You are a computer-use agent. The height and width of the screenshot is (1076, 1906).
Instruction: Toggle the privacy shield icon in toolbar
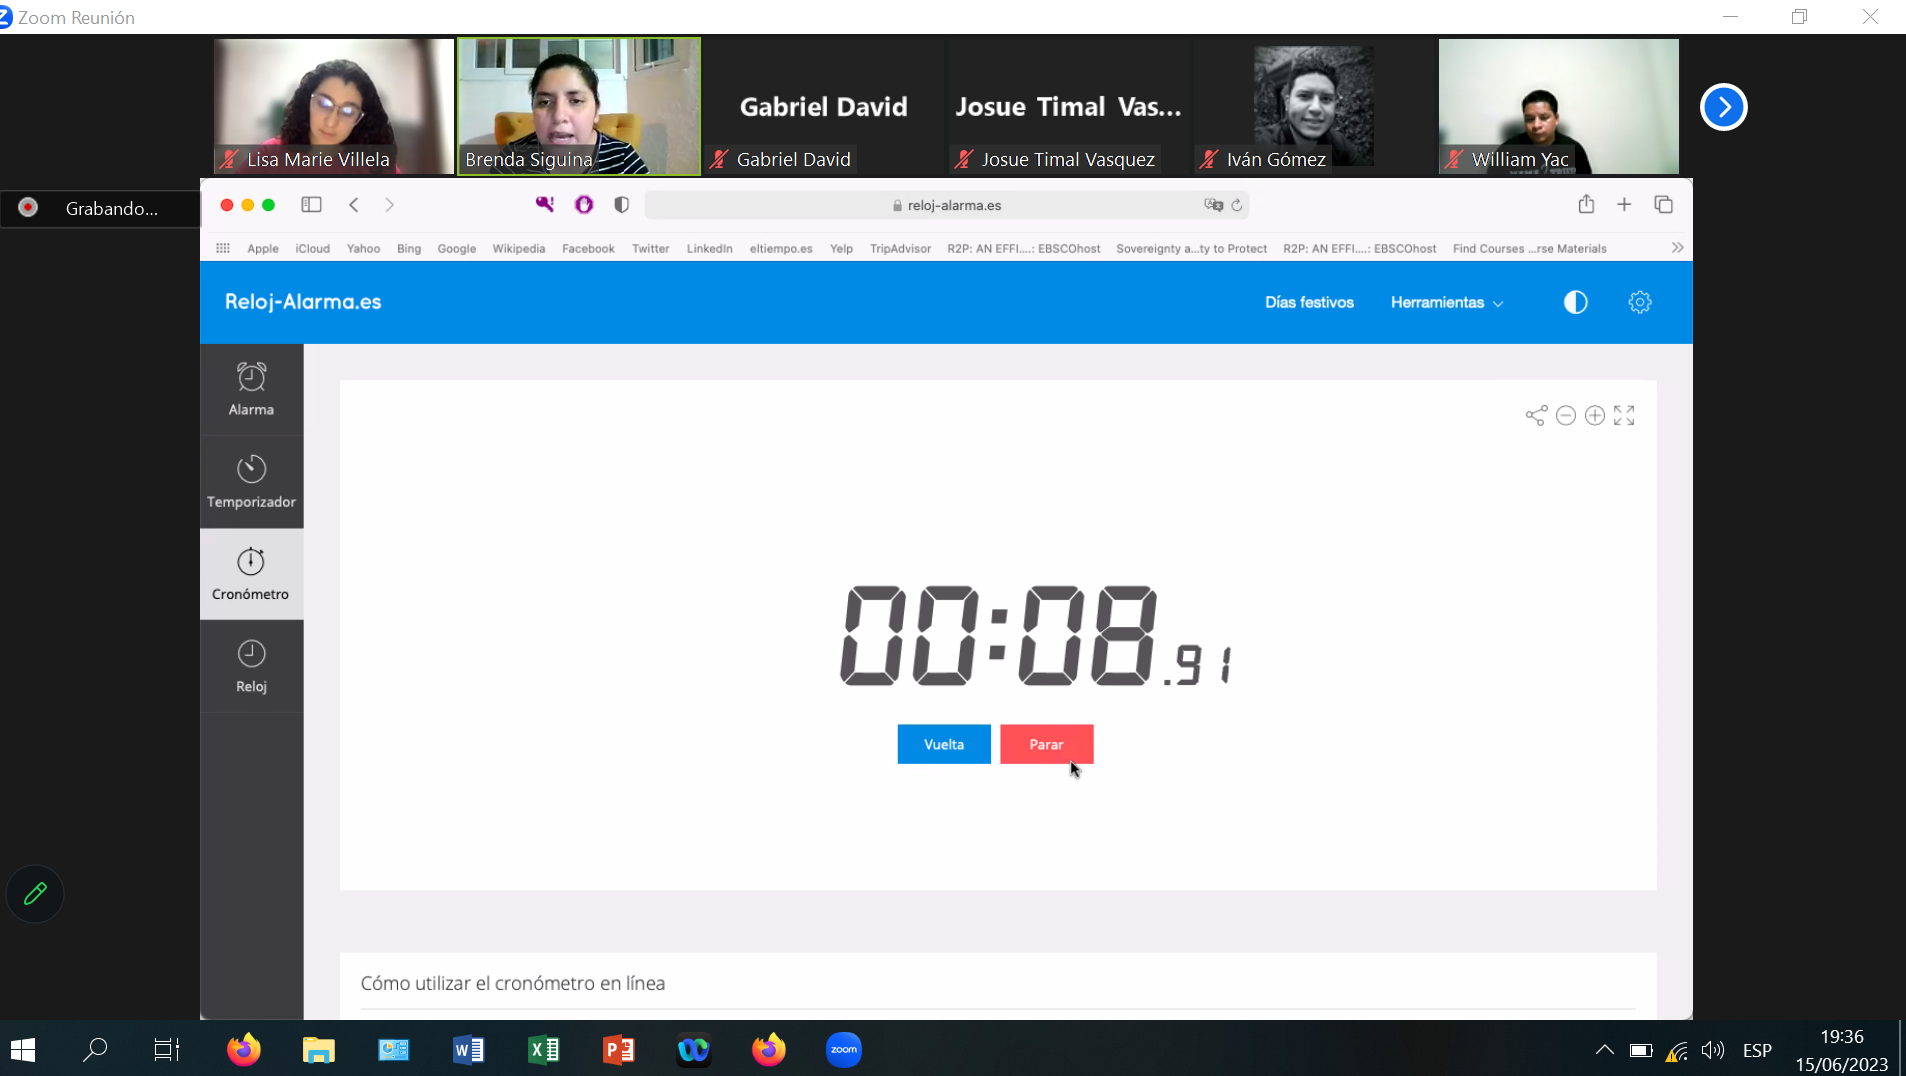tap(621, 205)
